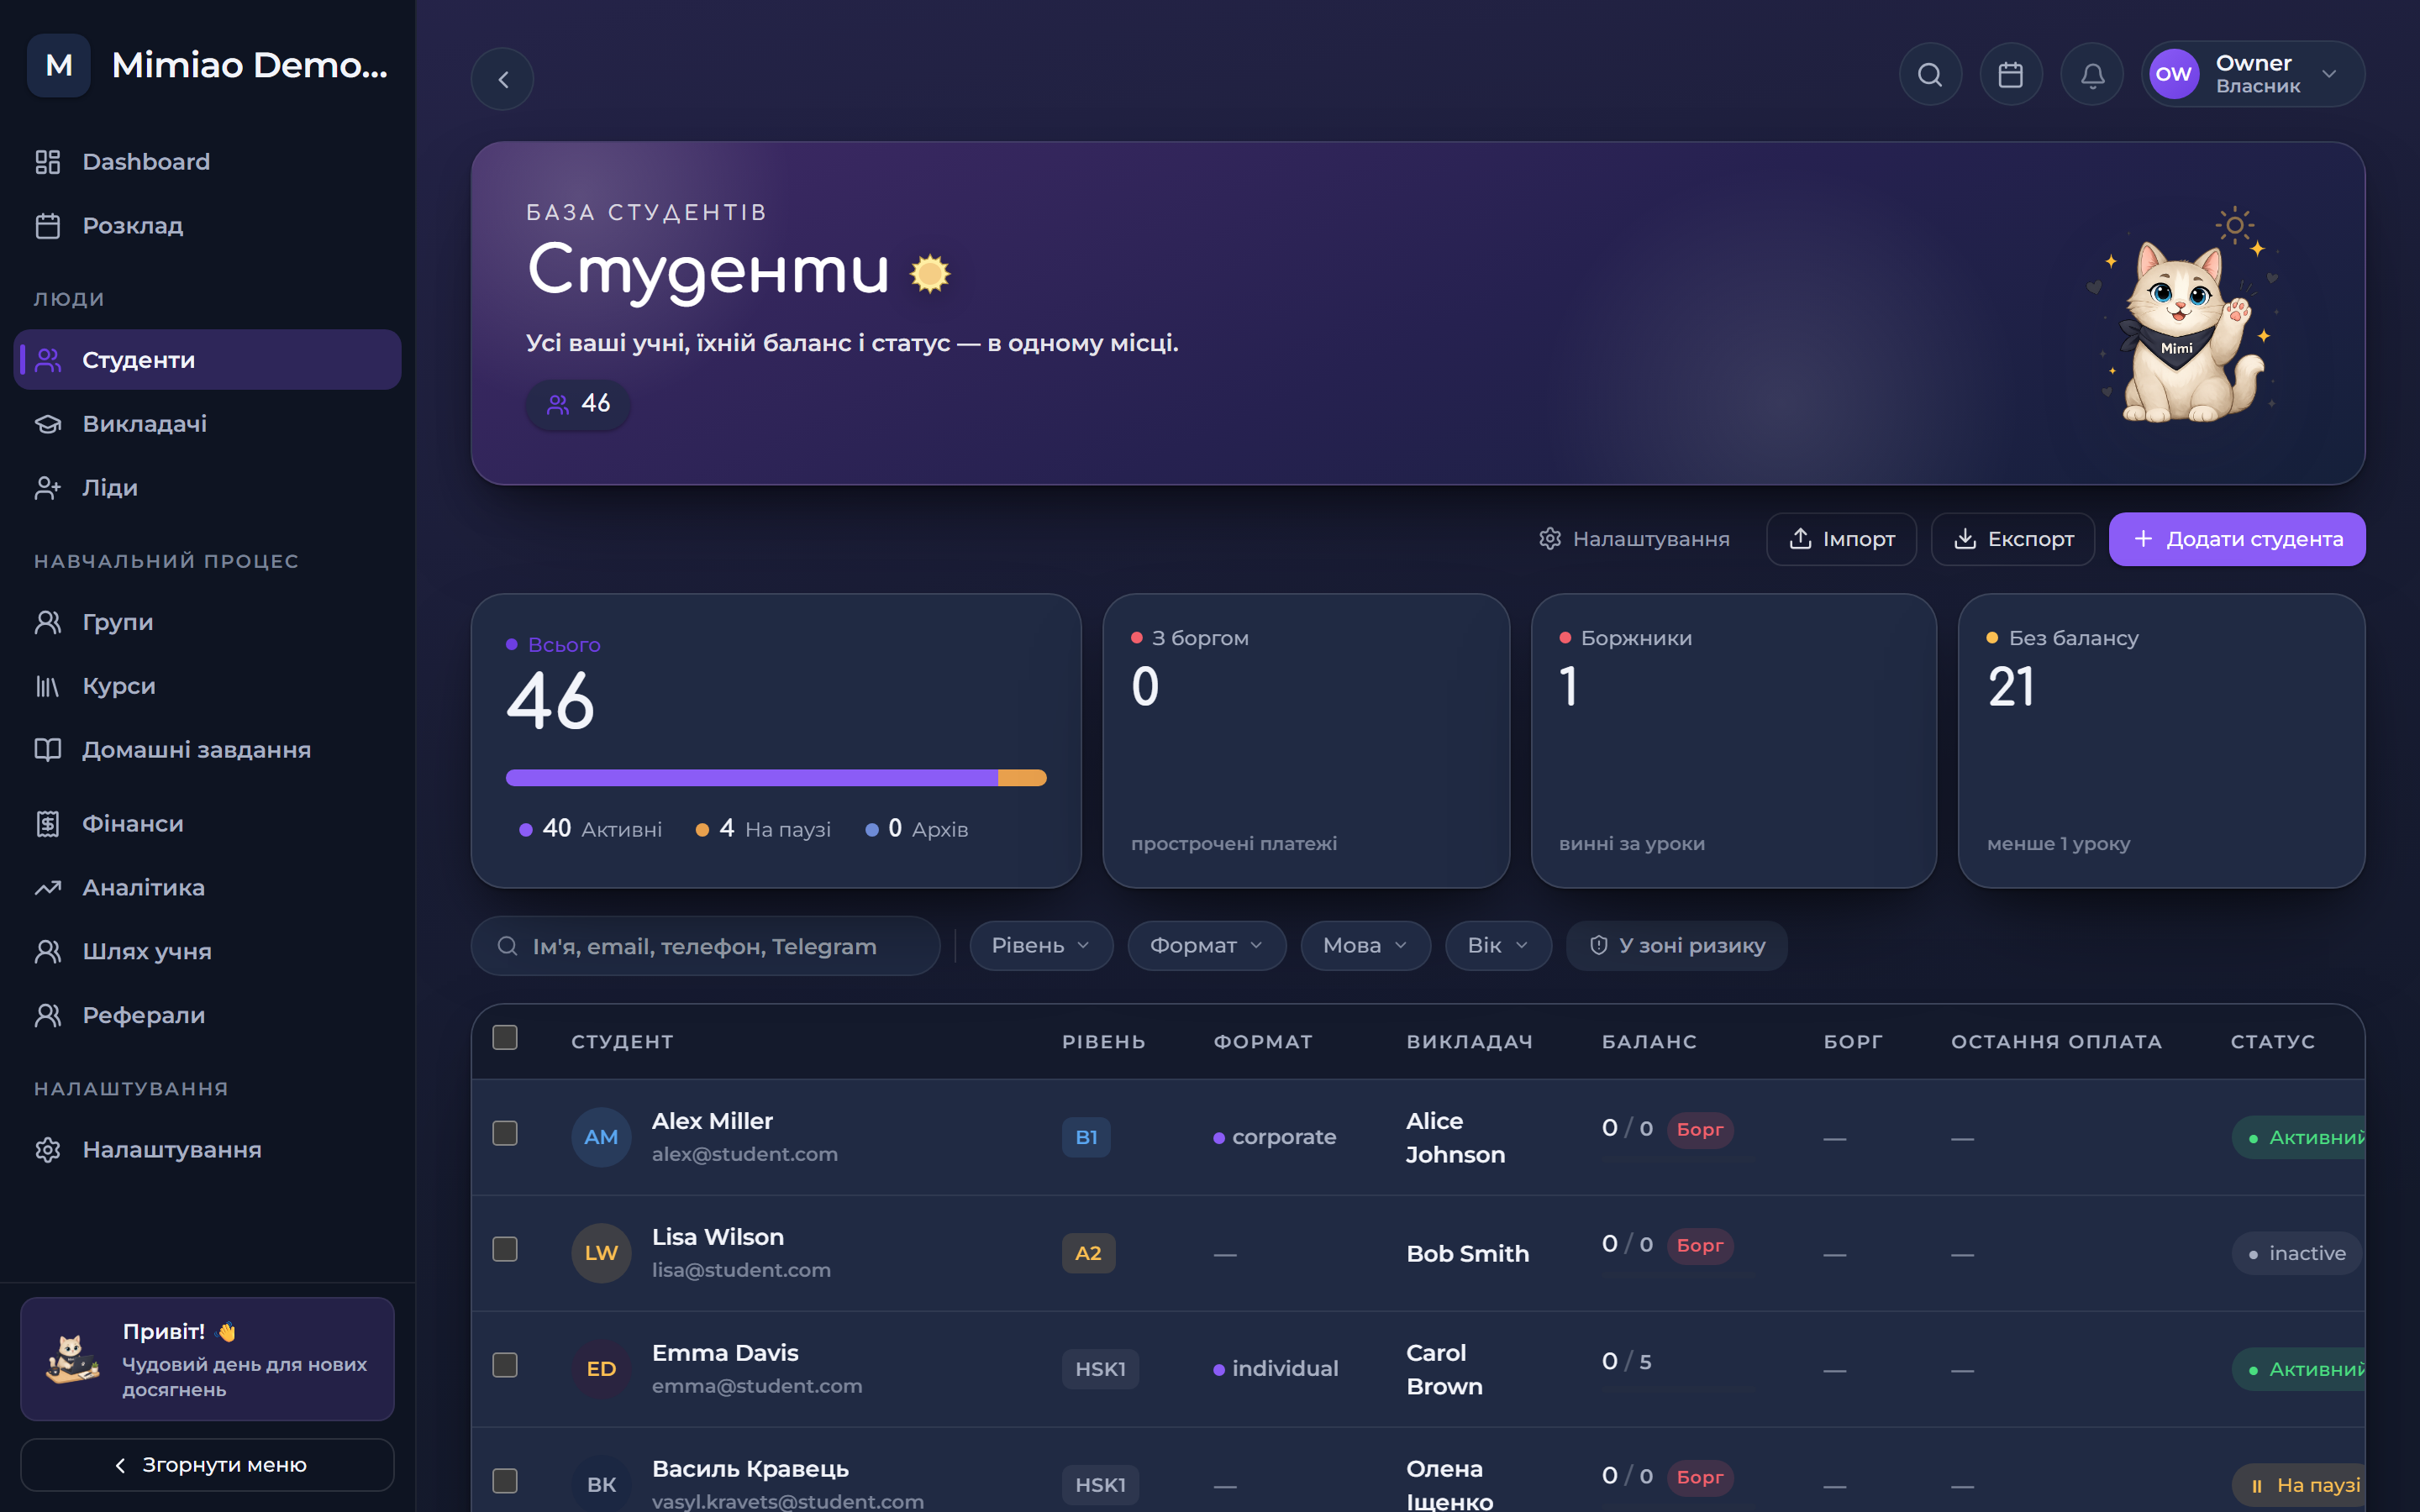
Task: Select Emma Davis row checkbox
Action: coord(505,1365)
